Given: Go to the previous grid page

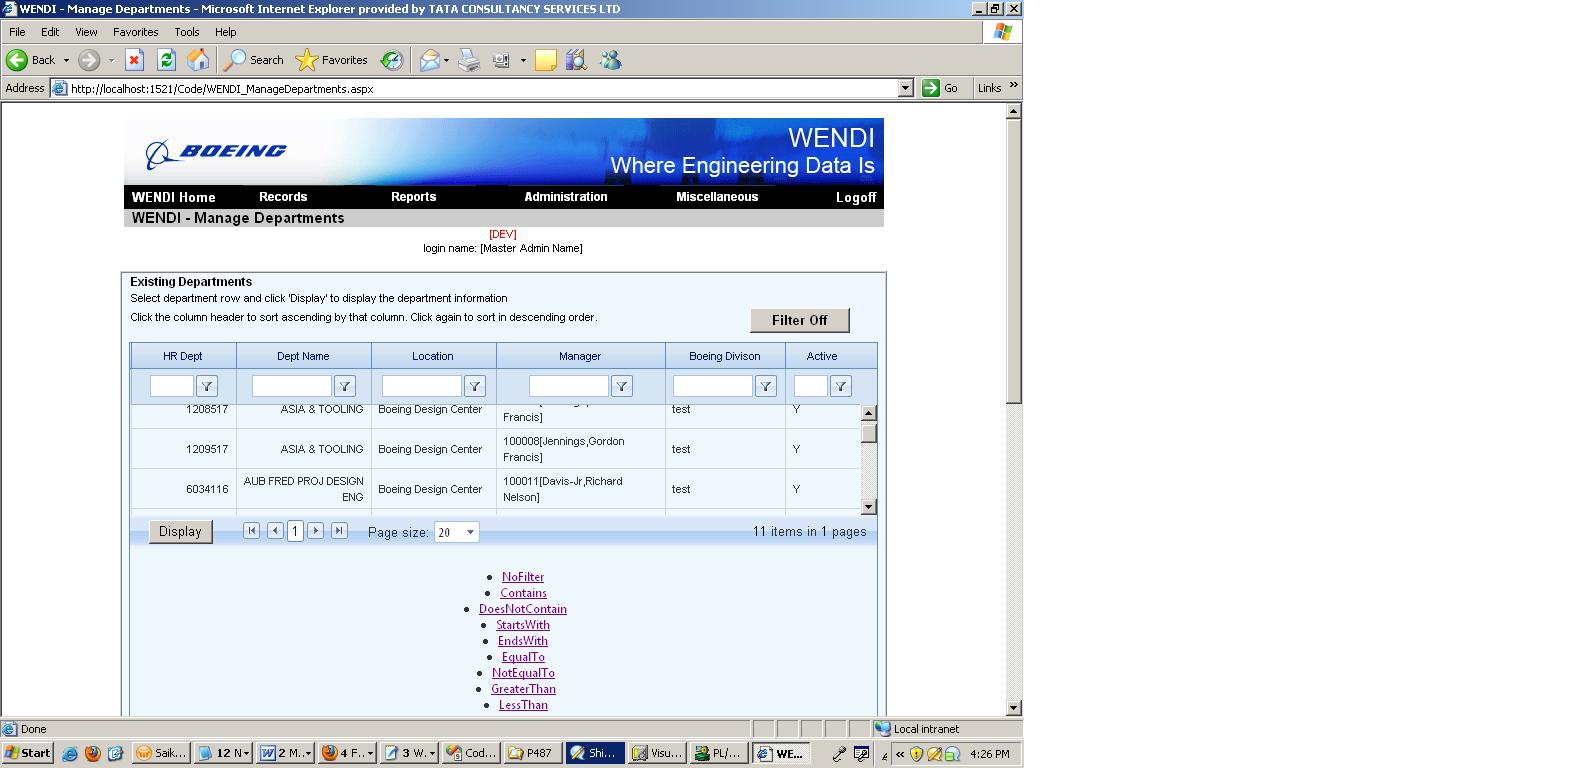Looking at the screenshot, I should coord(275,531).
